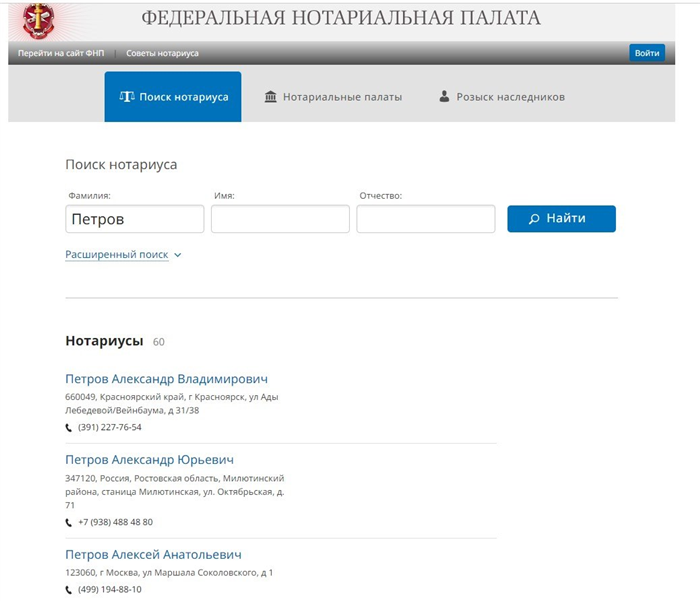
Task: Open Советы нотариуса link
Action: (x=162, y=53)
